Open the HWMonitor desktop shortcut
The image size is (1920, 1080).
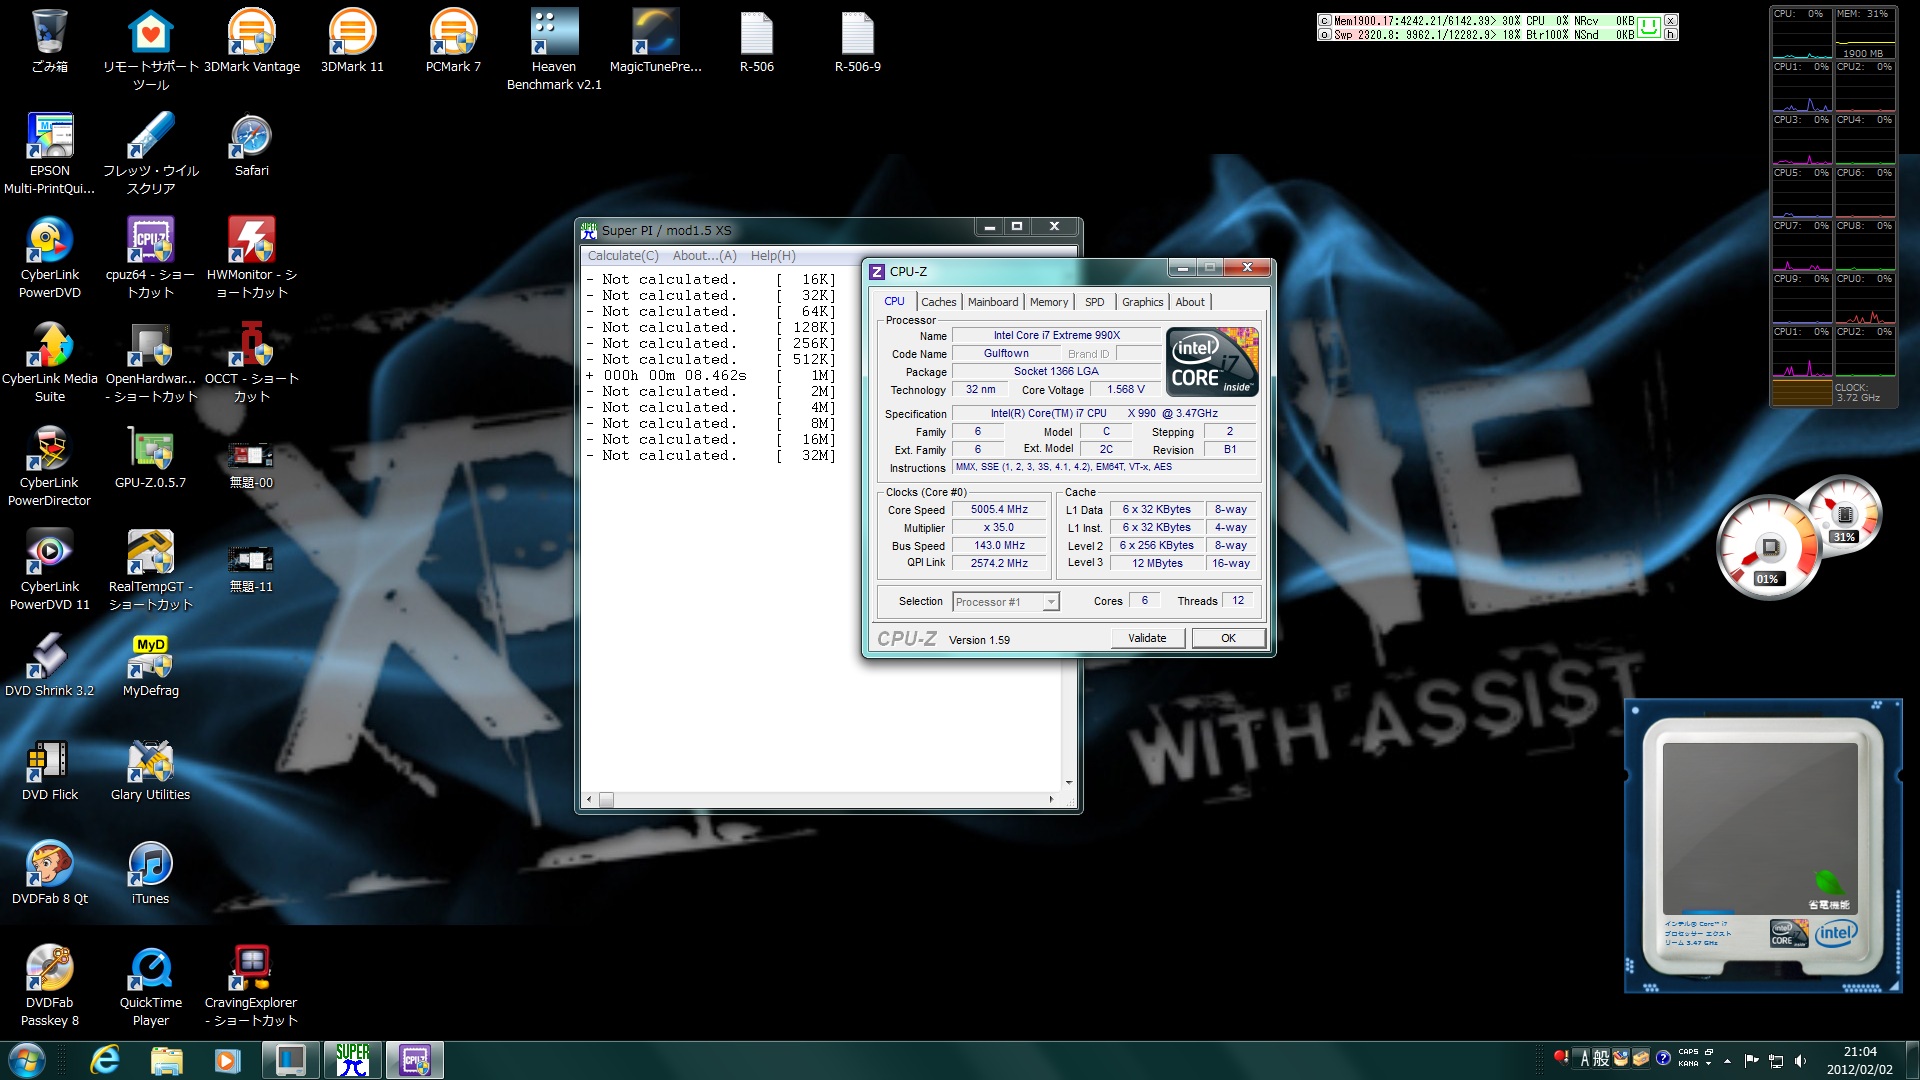click(251, 242)
